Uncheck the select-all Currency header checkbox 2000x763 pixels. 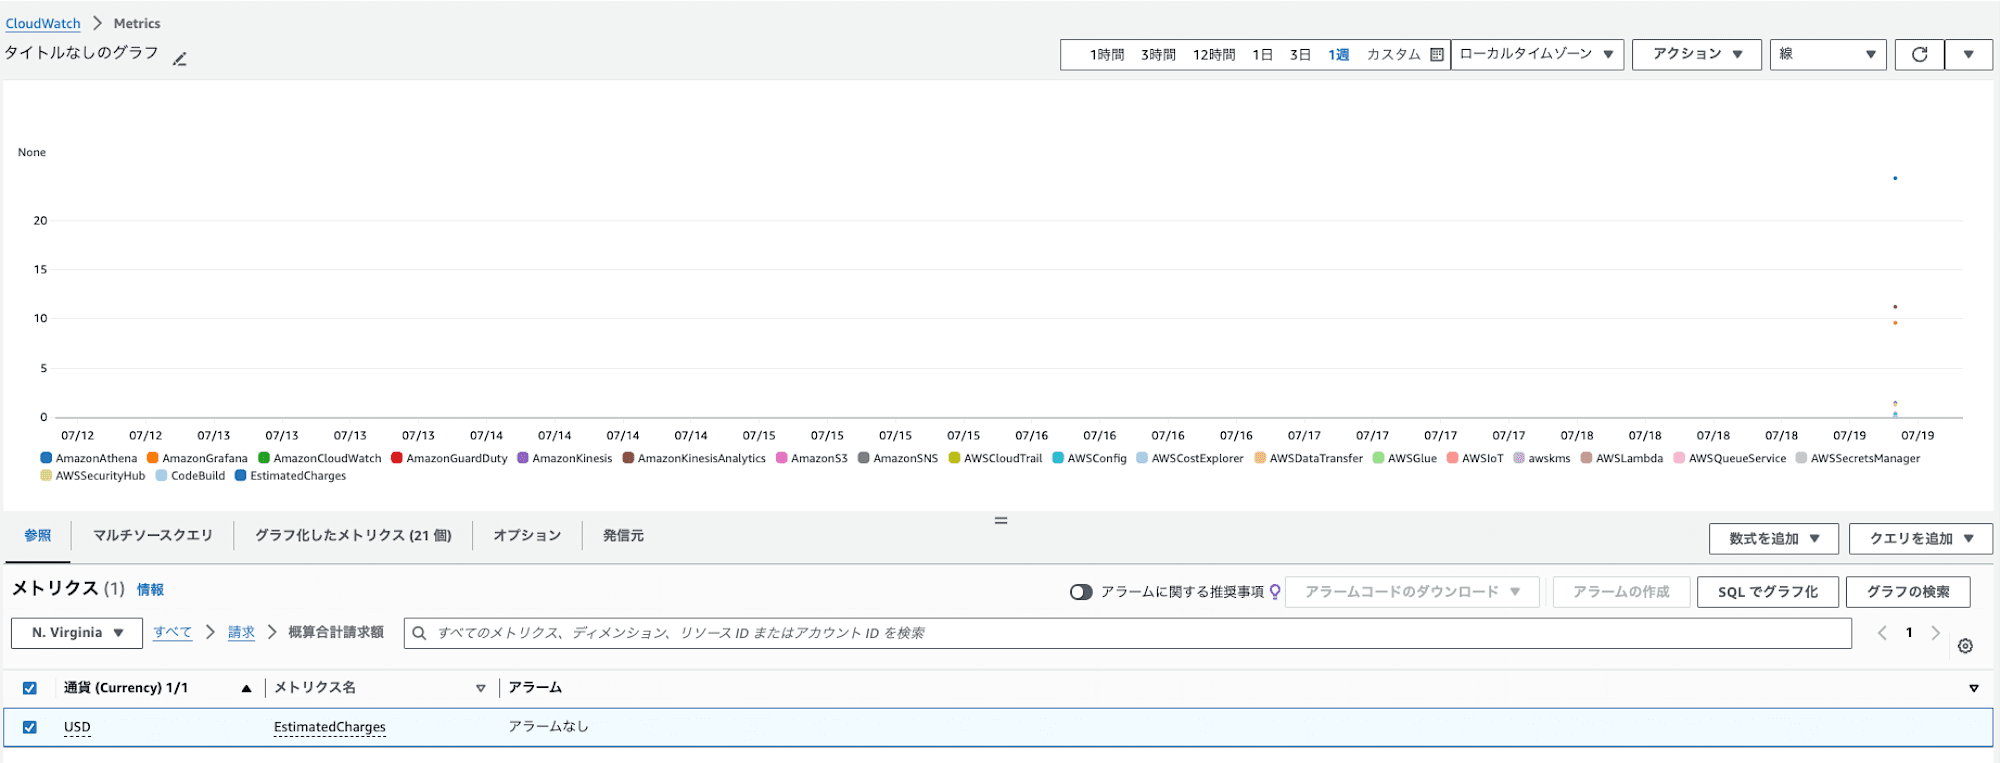click(30, 688)
